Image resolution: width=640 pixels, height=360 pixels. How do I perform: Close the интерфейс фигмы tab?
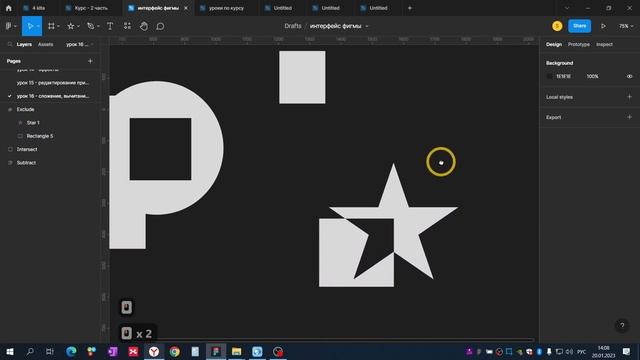[x=186, y=8]
